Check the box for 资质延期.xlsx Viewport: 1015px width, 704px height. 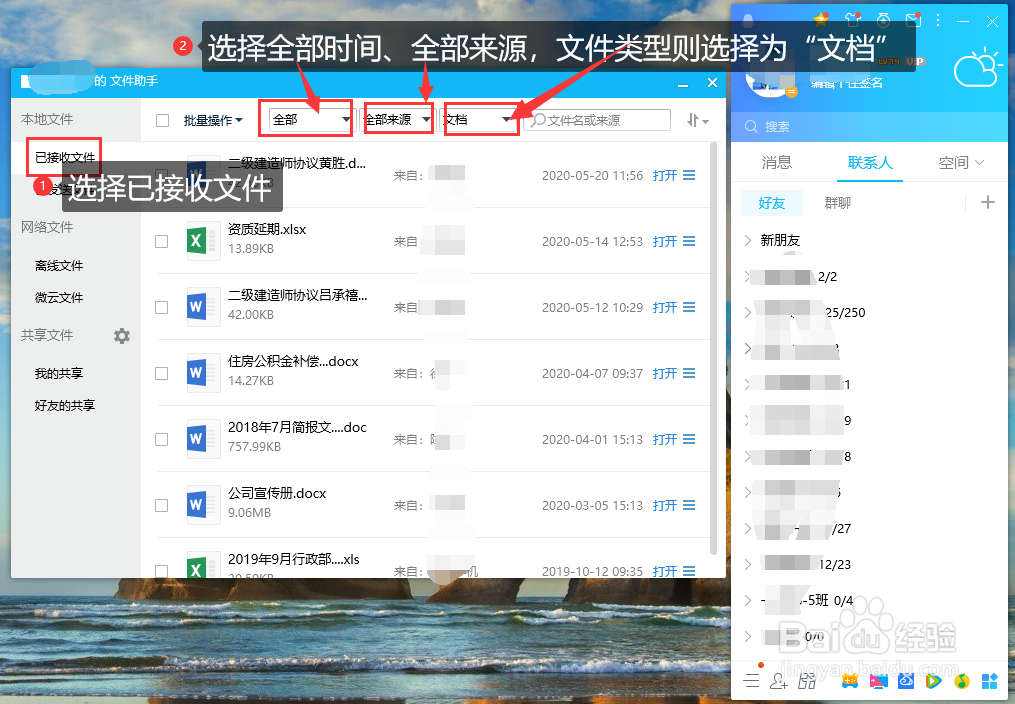coord(162,241)
